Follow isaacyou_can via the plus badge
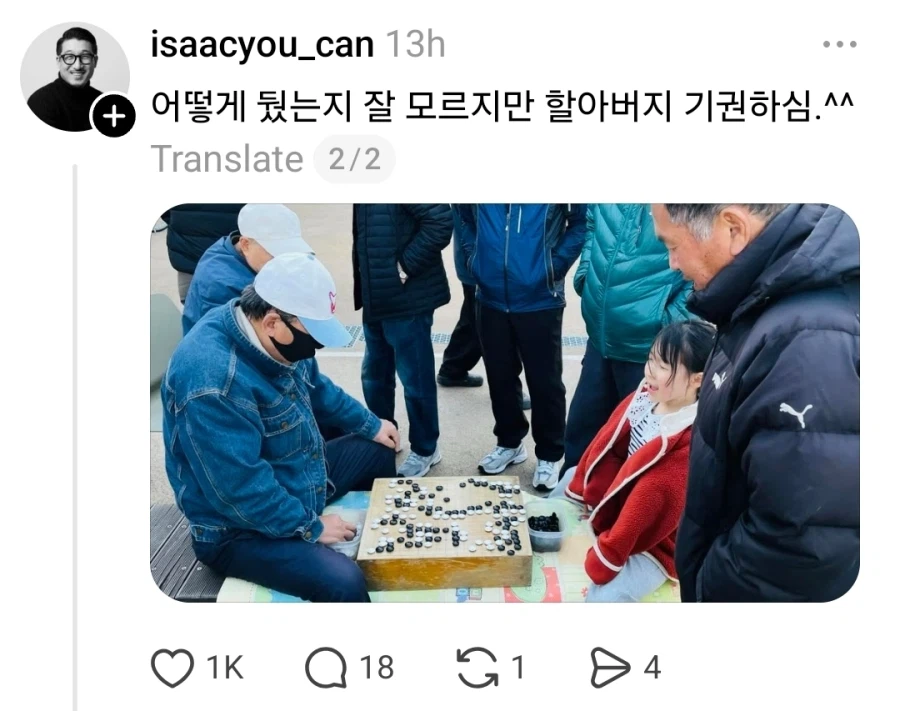The width and height of the screenshot is (900, 711). (x=114, y=116)
